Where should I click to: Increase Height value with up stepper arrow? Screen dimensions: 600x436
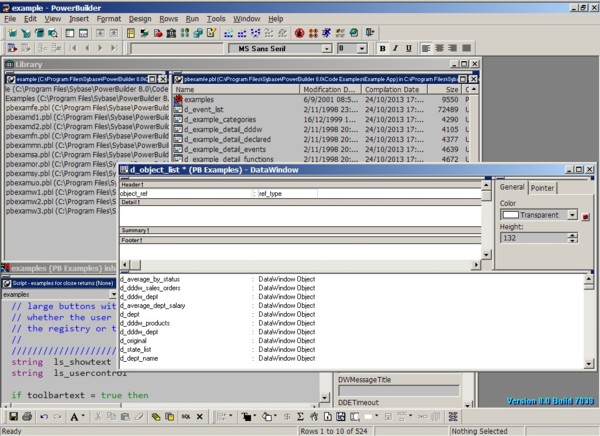point(572,235)
